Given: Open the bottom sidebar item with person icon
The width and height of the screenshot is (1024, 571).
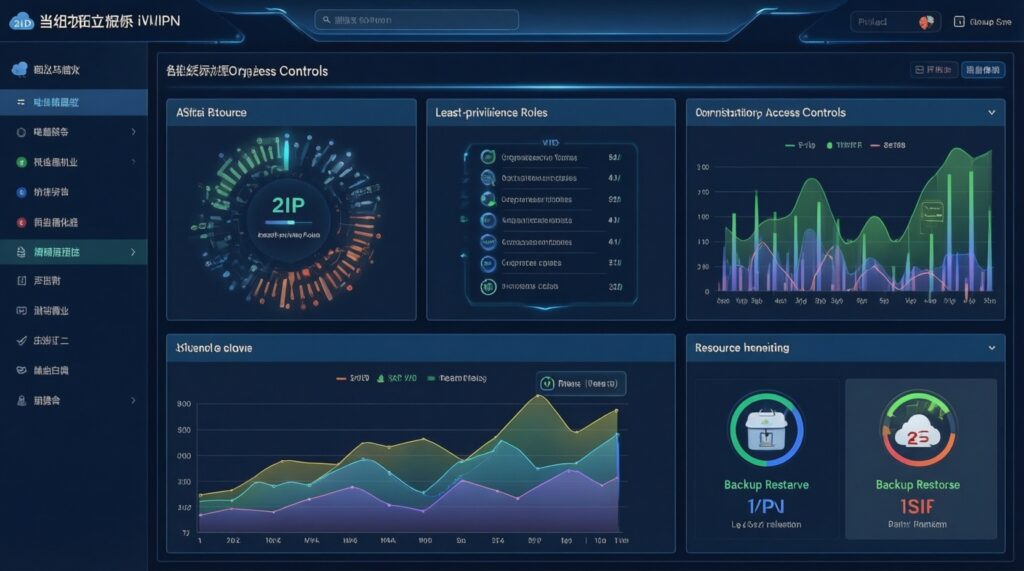Looking at the screenshot, I should pos(74,400).
